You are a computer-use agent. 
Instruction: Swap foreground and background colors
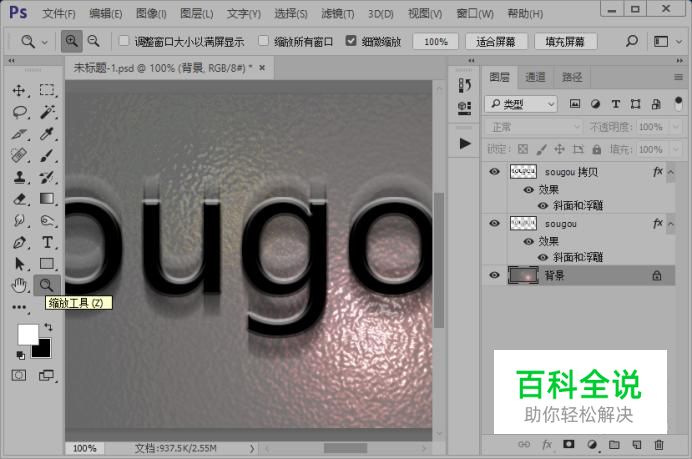pyautogui.click(x=48, y=327)
